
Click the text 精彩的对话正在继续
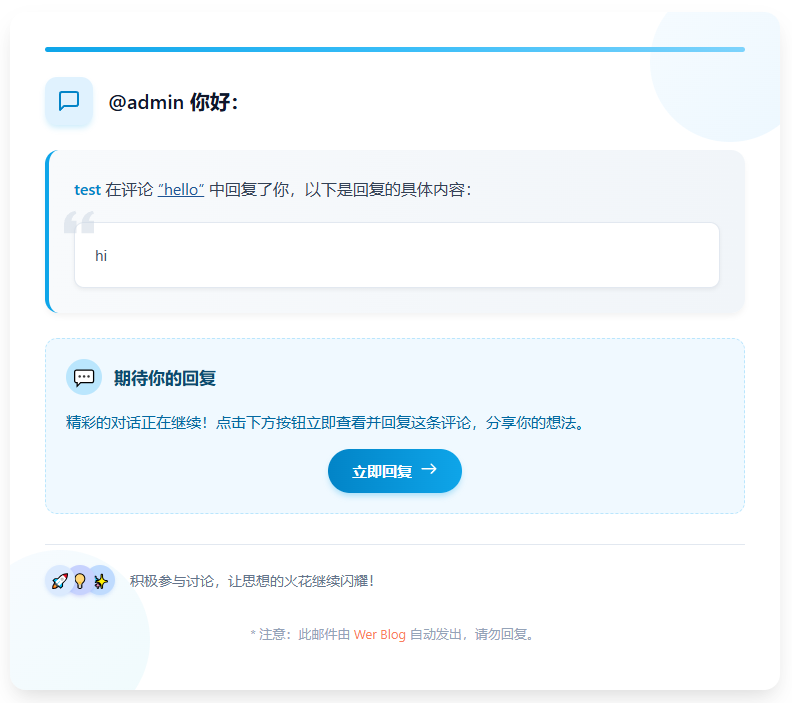[x=133, y=423]
